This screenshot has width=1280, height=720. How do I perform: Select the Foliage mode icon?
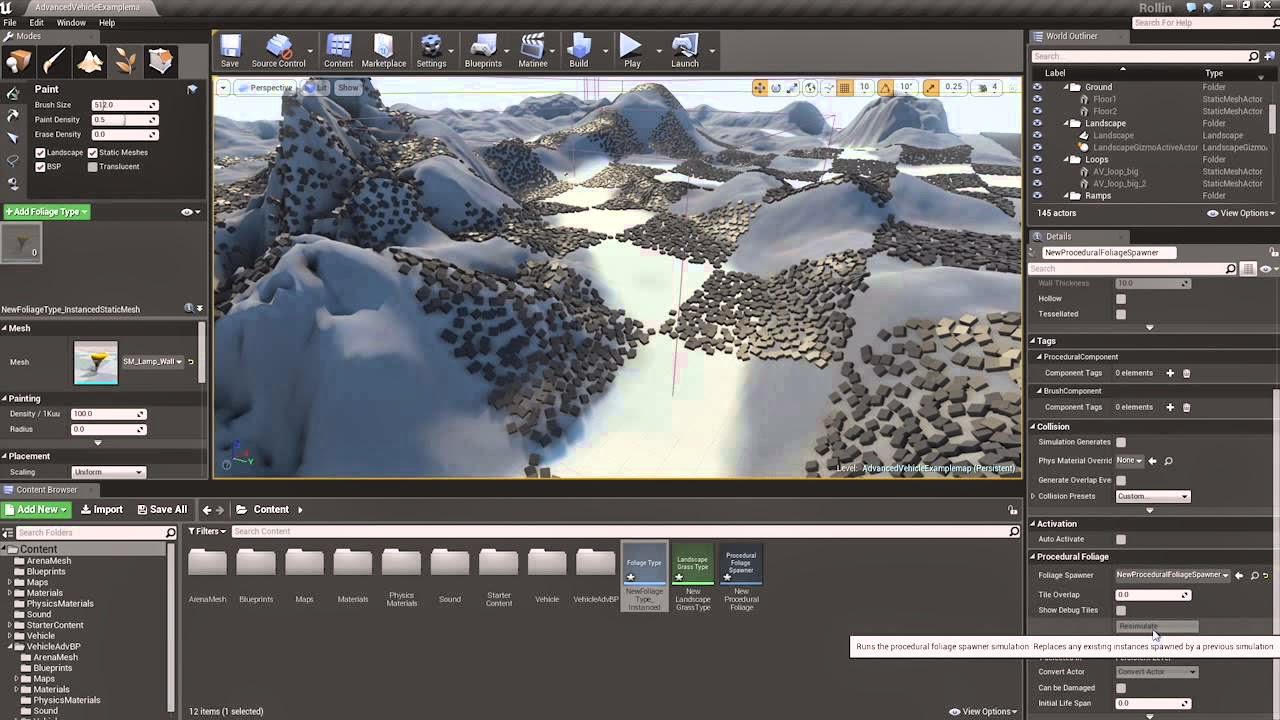[x=125, y=62]
